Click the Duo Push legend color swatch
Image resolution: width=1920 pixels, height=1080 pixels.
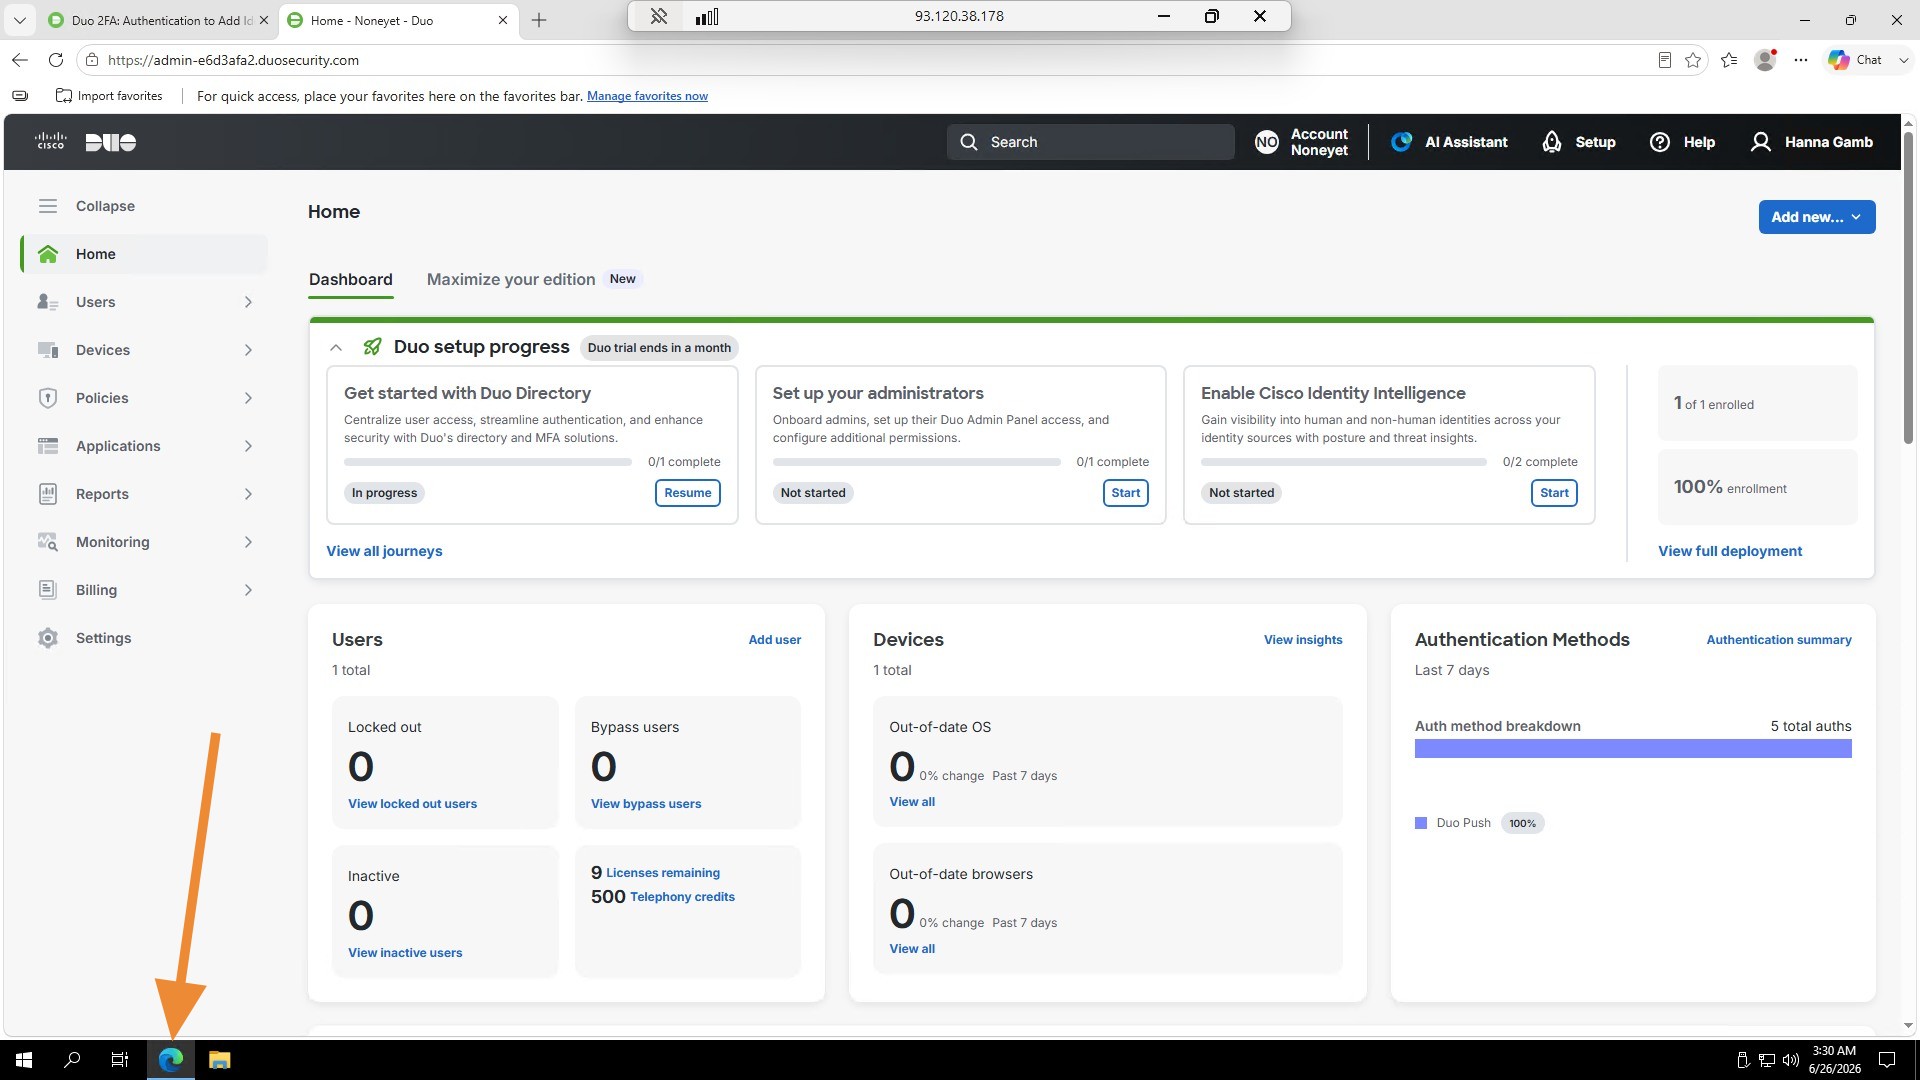1421,823
